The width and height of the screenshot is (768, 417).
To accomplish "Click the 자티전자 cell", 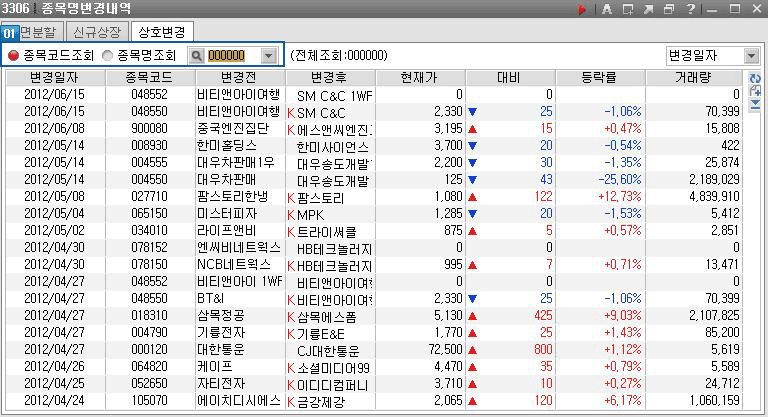I will click(240, 384).
